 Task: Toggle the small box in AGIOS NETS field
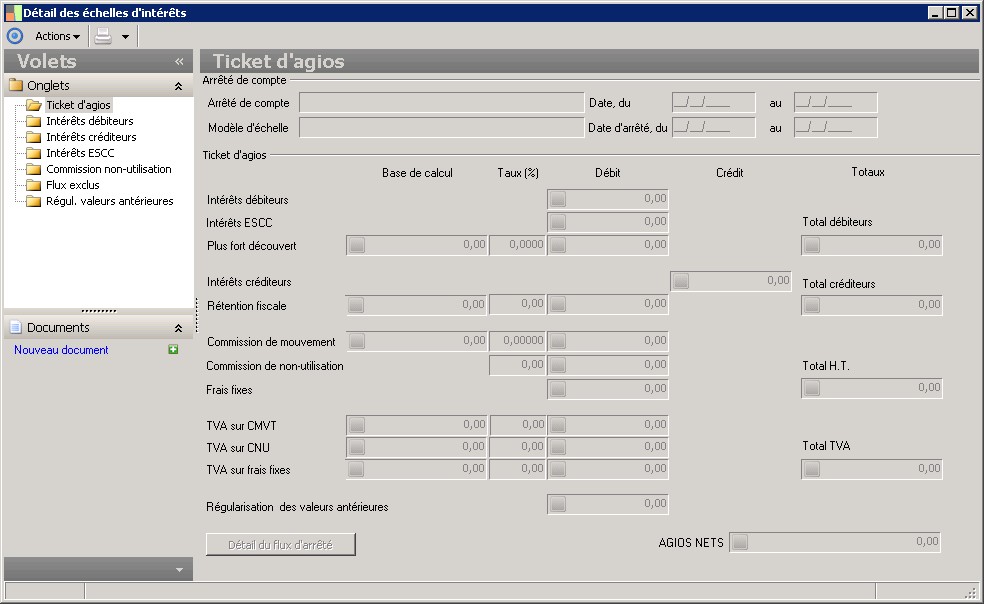click(x=740, y=543)
